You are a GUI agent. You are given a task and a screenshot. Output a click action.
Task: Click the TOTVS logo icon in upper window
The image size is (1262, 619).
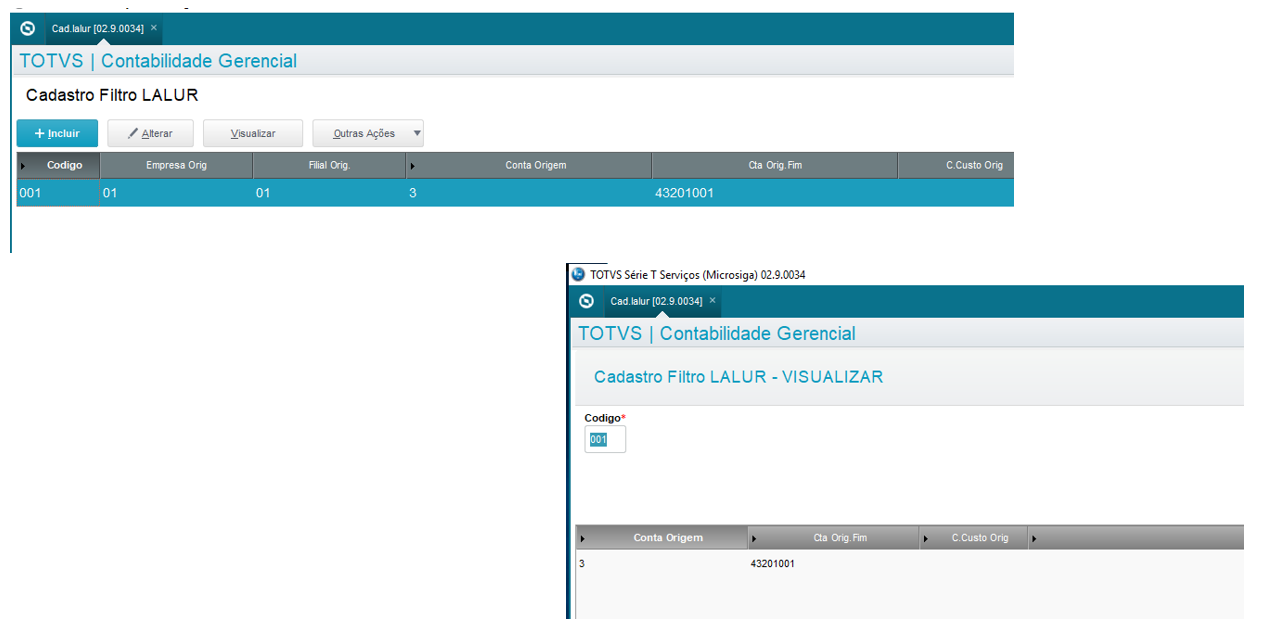[28, 28]
